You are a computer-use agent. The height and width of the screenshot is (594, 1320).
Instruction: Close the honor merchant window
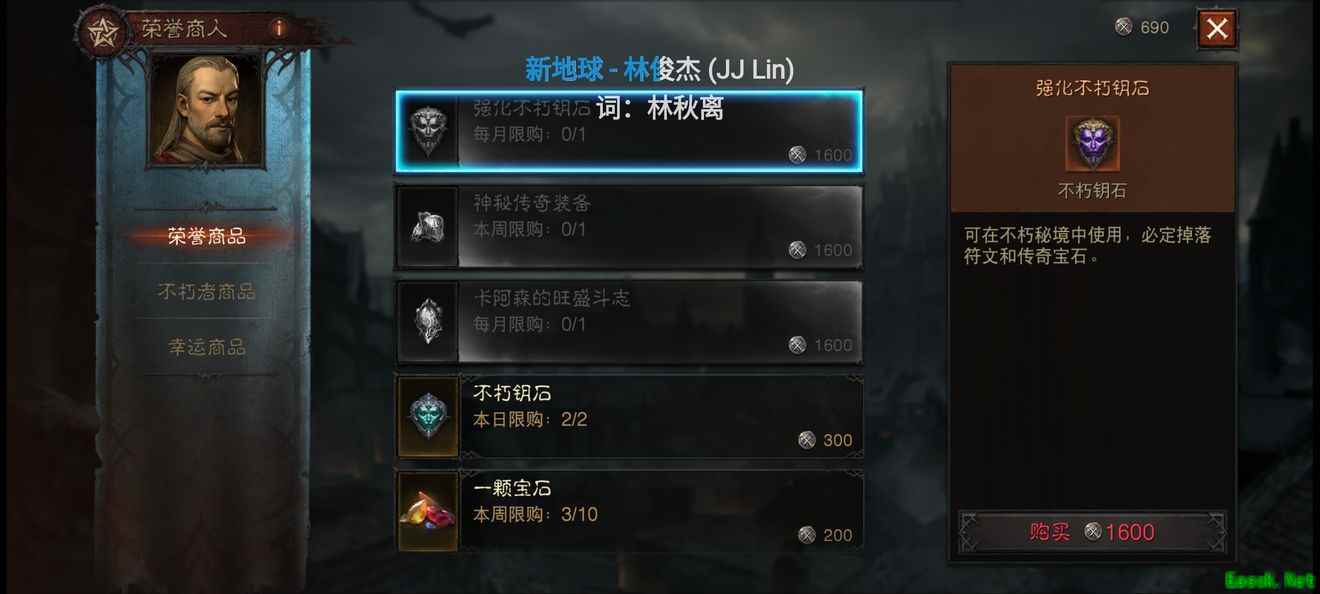coord(1217,29)
